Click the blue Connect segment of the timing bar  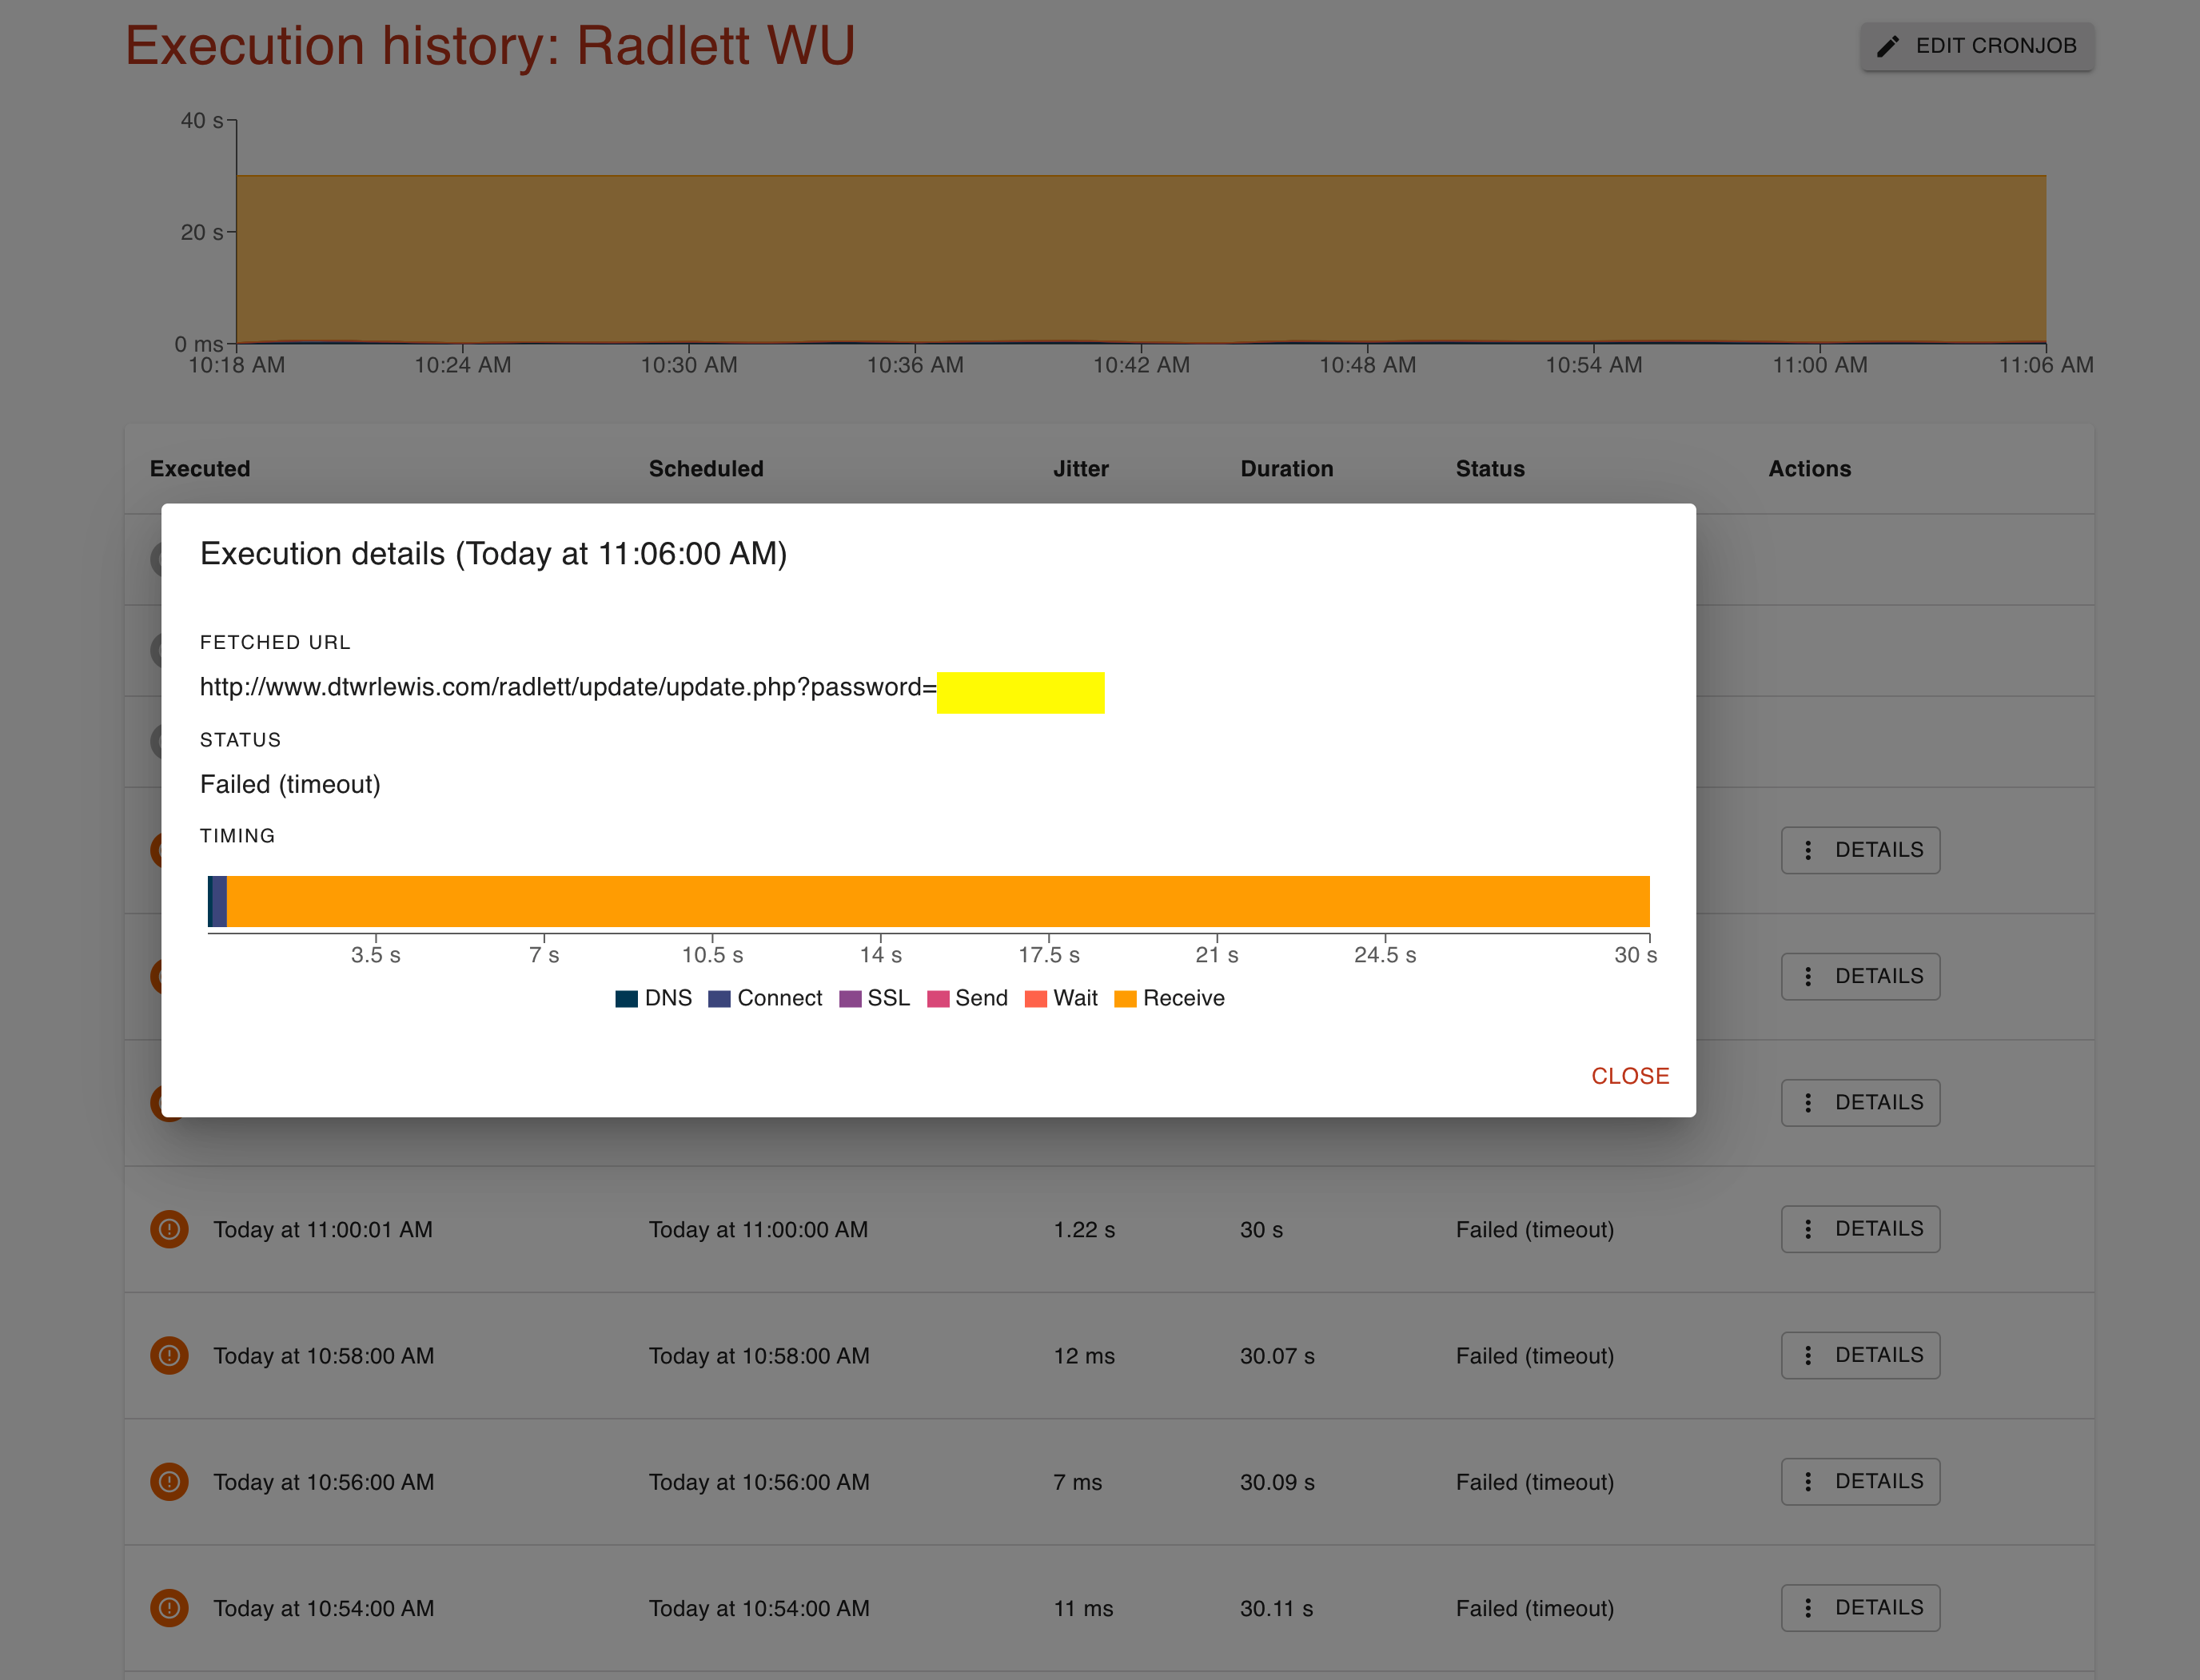tap(220, 901)
